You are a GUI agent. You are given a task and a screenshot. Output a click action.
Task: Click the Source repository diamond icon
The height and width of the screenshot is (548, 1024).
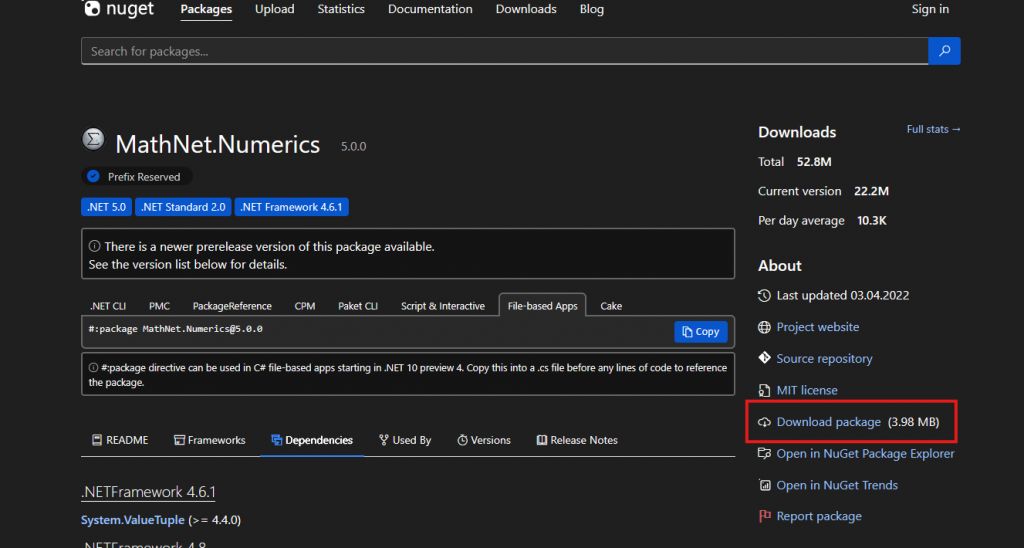click(765, 358)
